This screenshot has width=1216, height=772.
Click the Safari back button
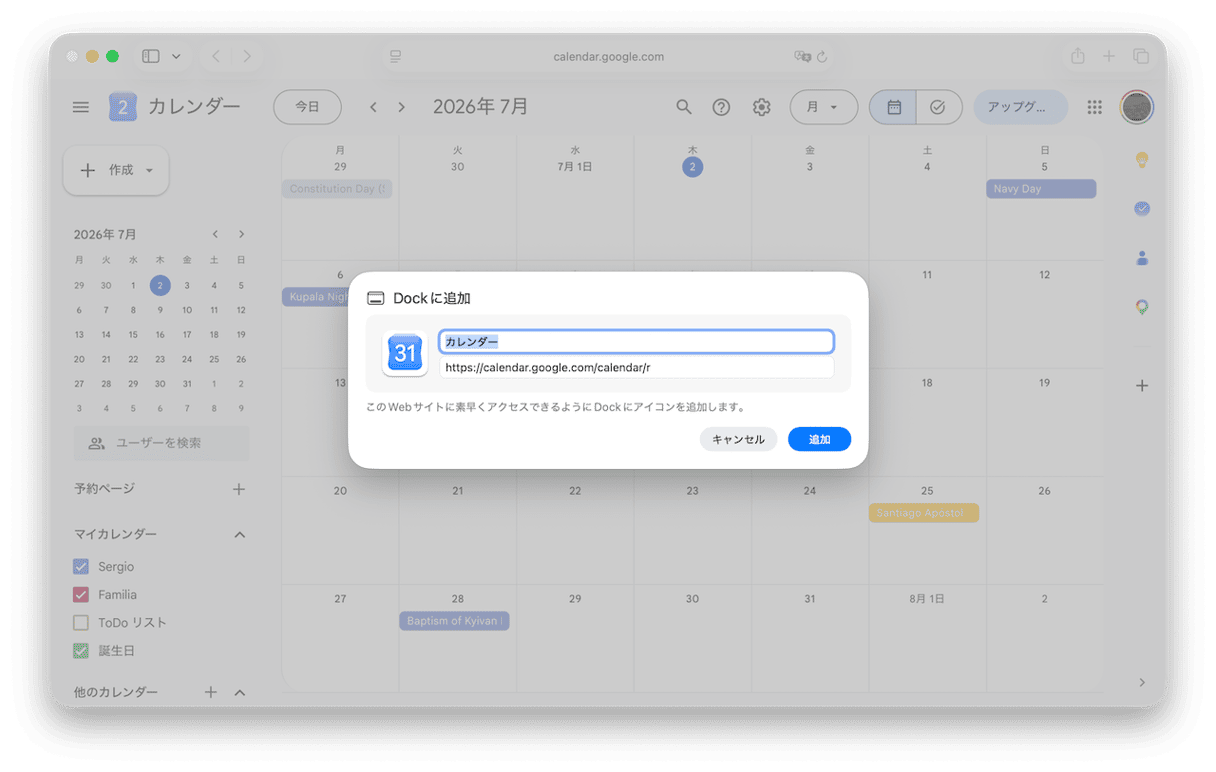pos(216,57)
